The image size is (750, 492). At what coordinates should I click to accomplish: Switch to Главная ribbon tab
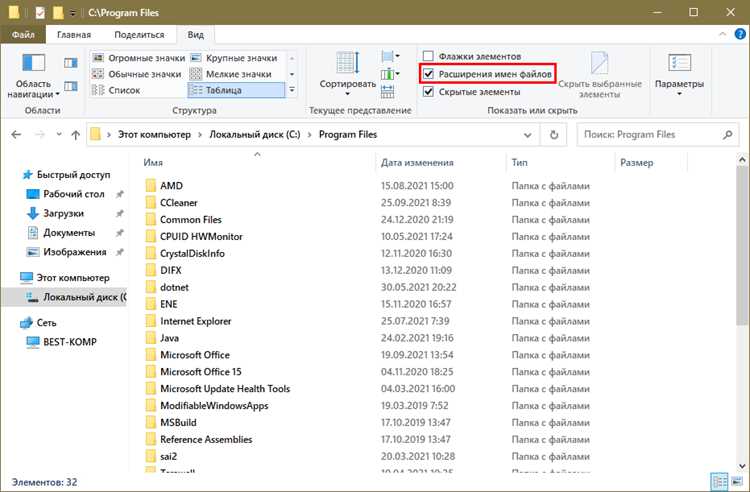point(74,34)
